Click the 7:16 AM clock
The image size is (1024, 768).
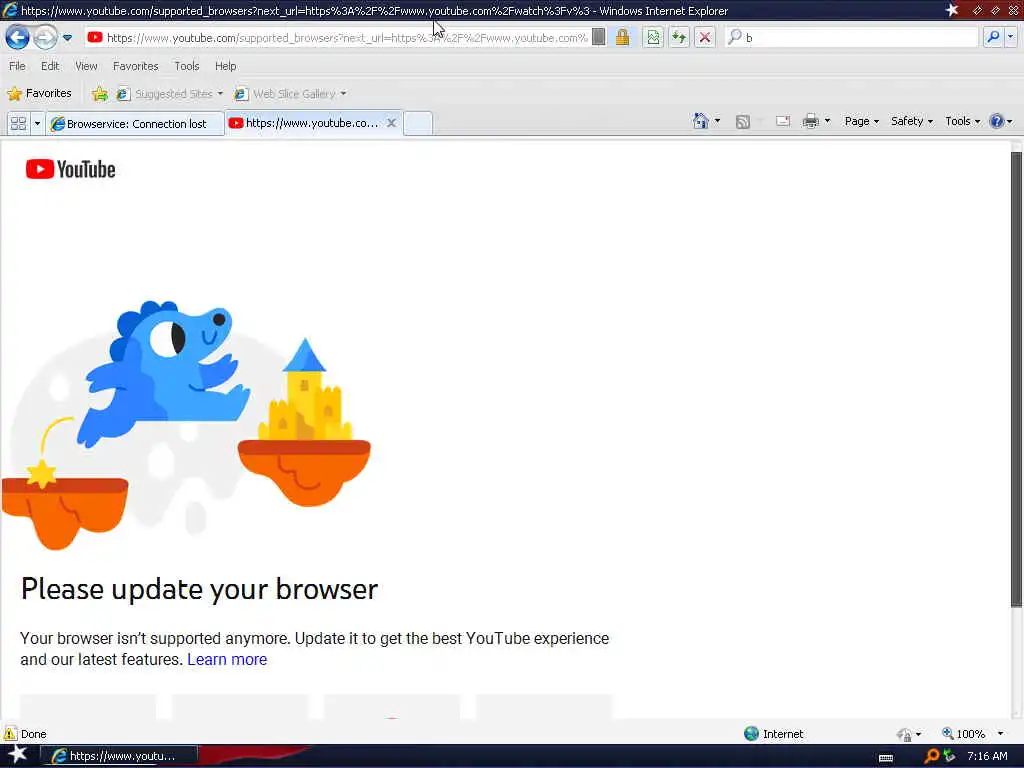[987, 756]
